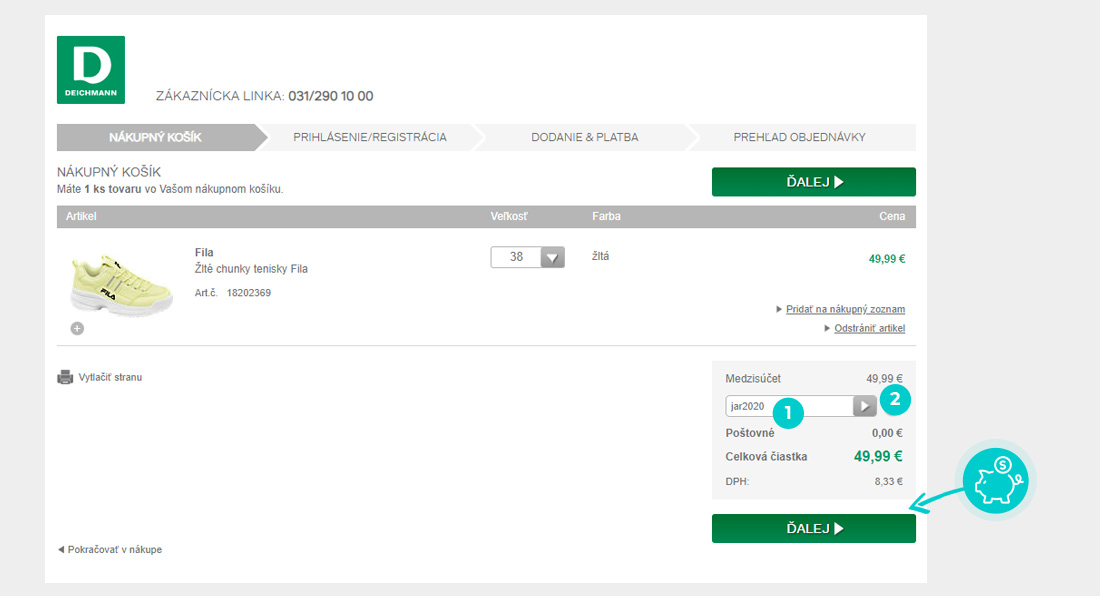The height and width of the screenshot is (596, 1100).
Task: Click the printer icon beside Vytlačiť stranu
Action: point(65,377)
